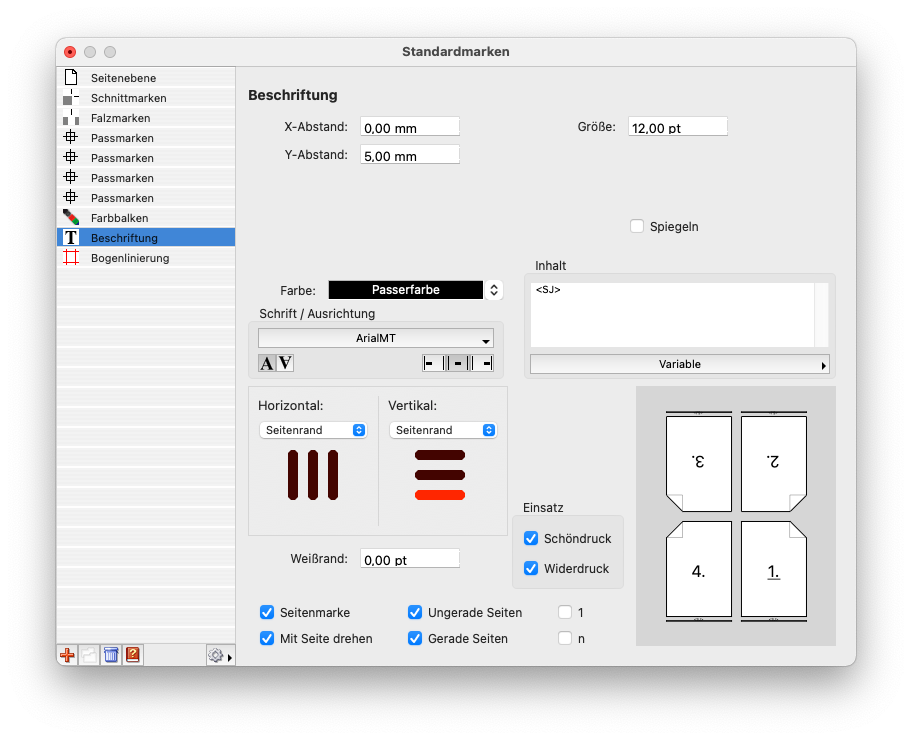Click the rotated page 2. preview thumbnail
The width and height of the screenshot is (912, 740).
pyautogui.click(x=774, y=463)
